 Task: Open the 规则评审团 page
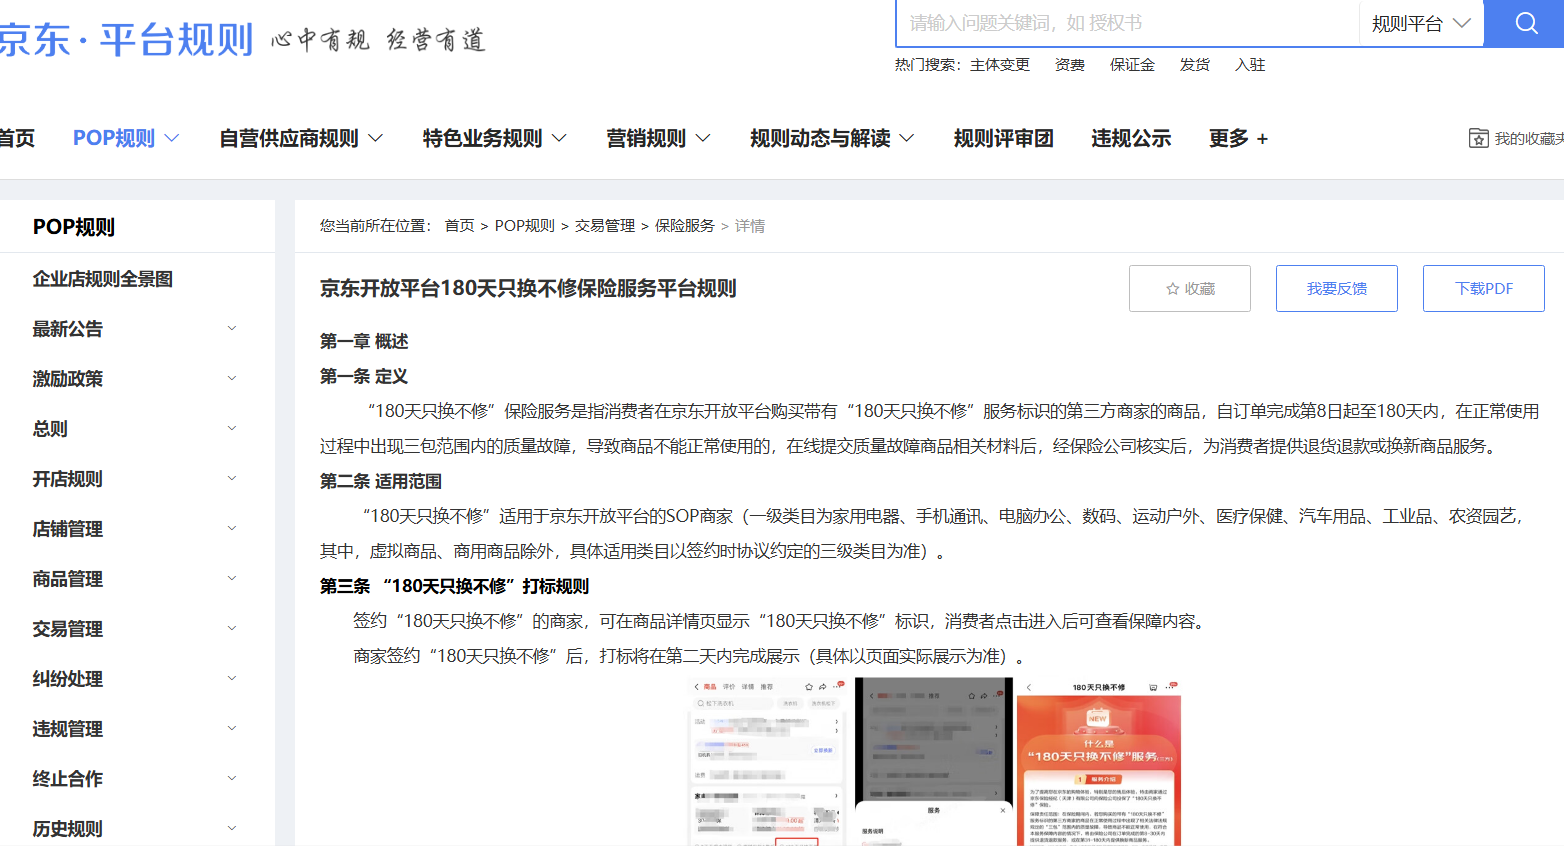point(1003,138)
